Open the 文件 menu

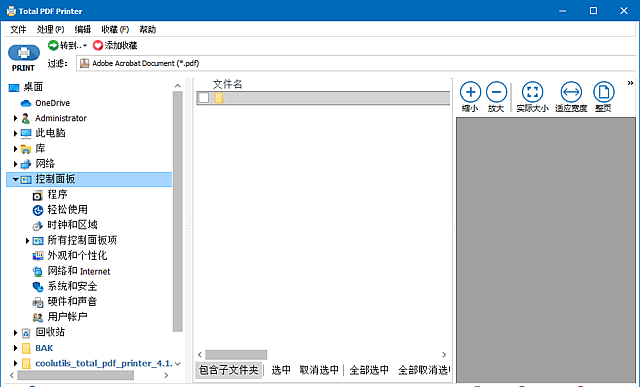(18, 29)
